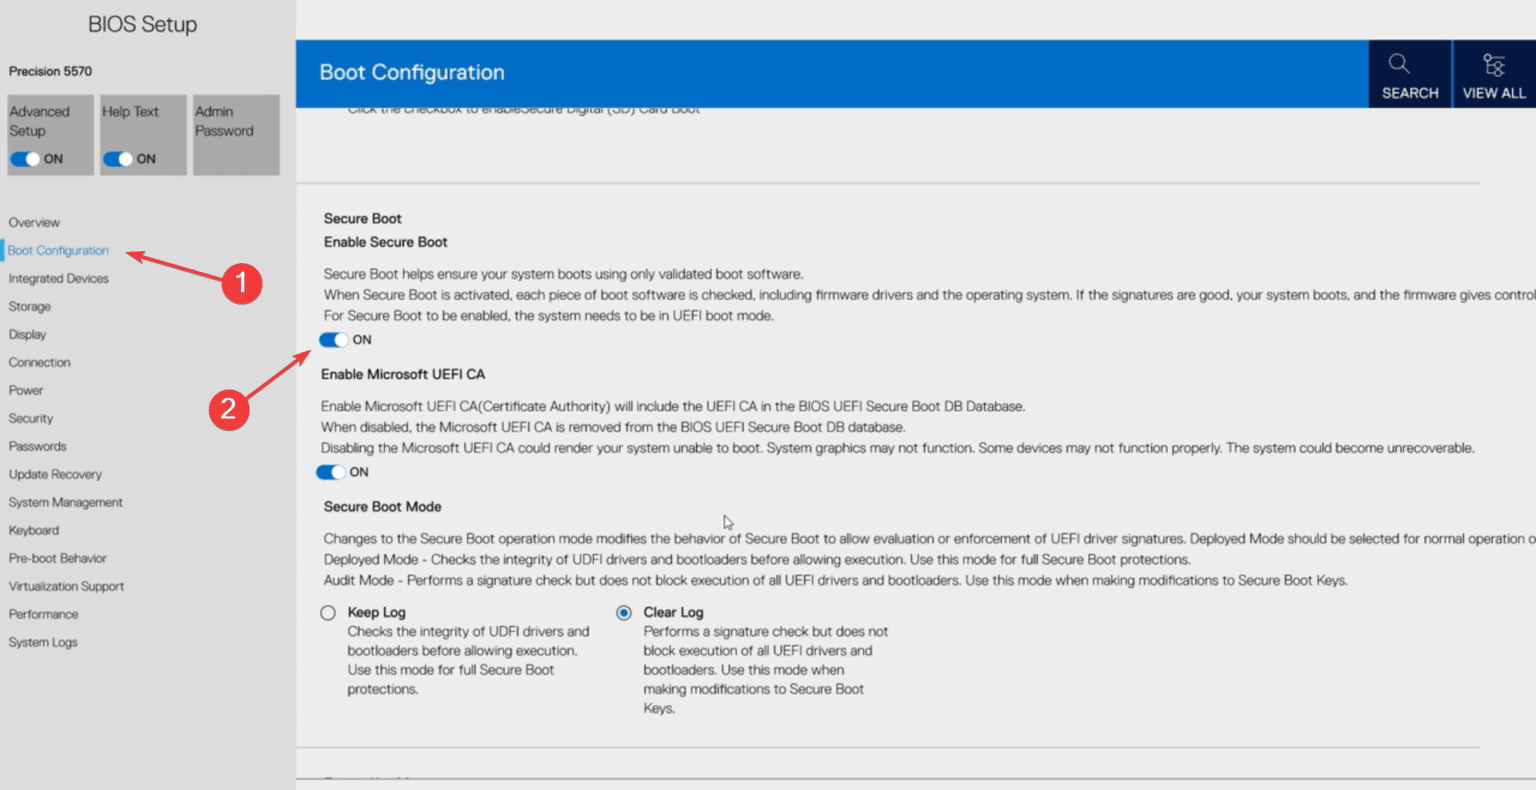1536x790 pixels.
Task: Turn off Advanced Setup mode
Action: point(24,158)
